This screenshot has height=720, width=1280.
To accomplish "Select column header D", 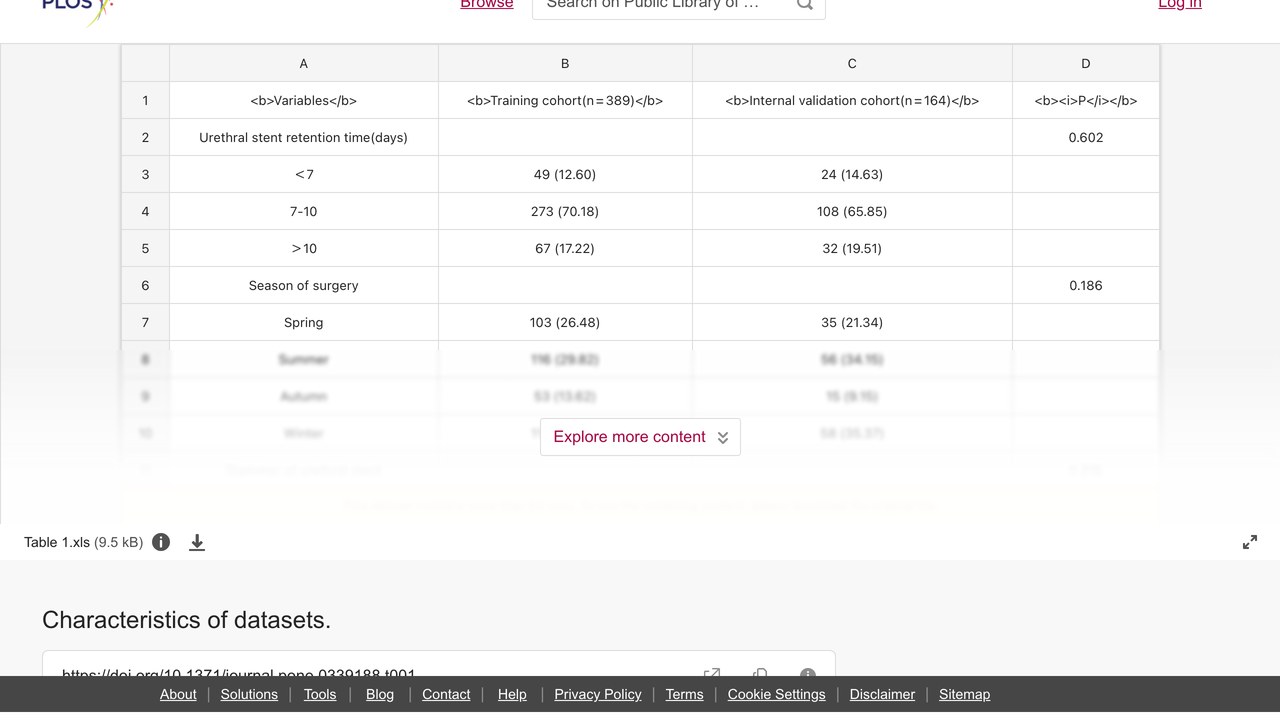I will point(1086,63).
